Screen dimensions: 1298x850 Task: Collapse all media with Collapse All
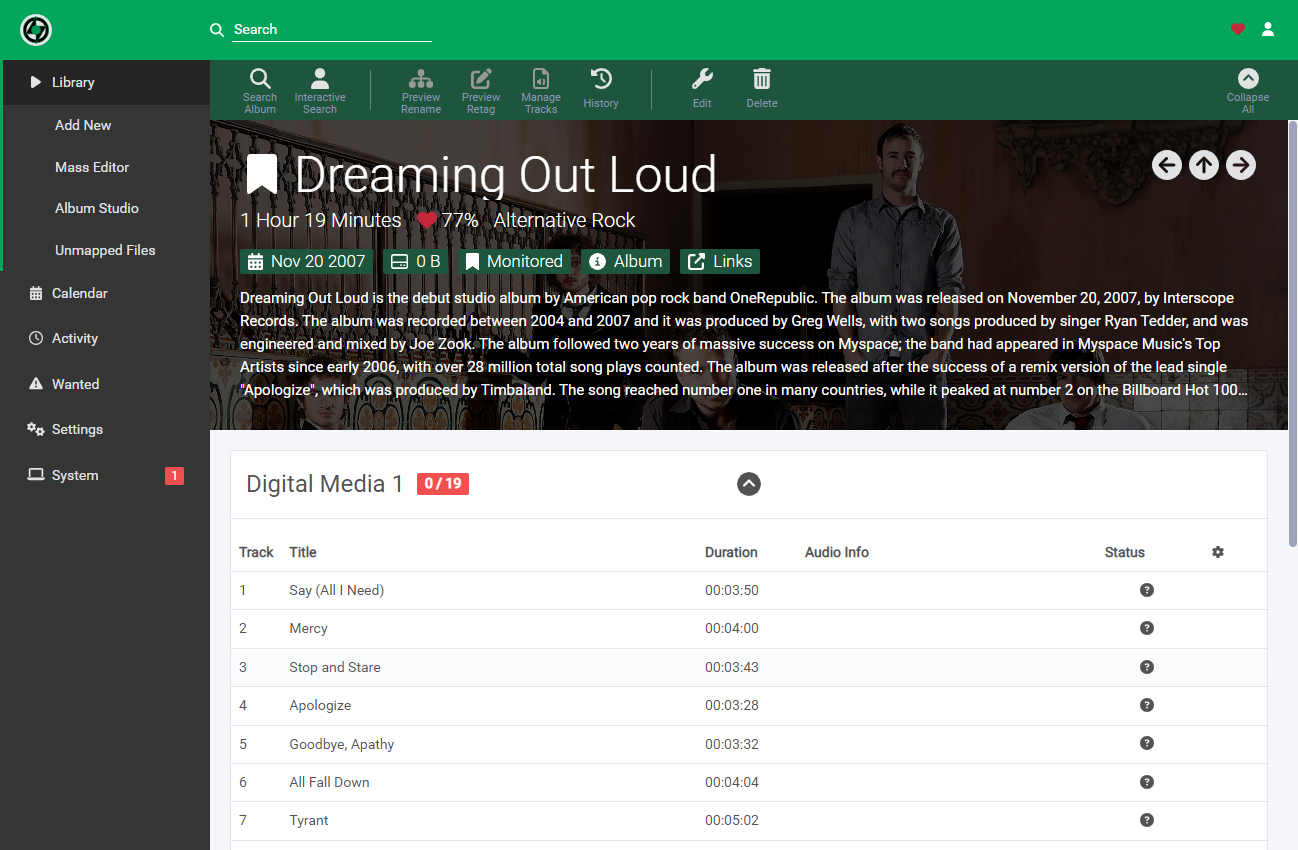1248,91
